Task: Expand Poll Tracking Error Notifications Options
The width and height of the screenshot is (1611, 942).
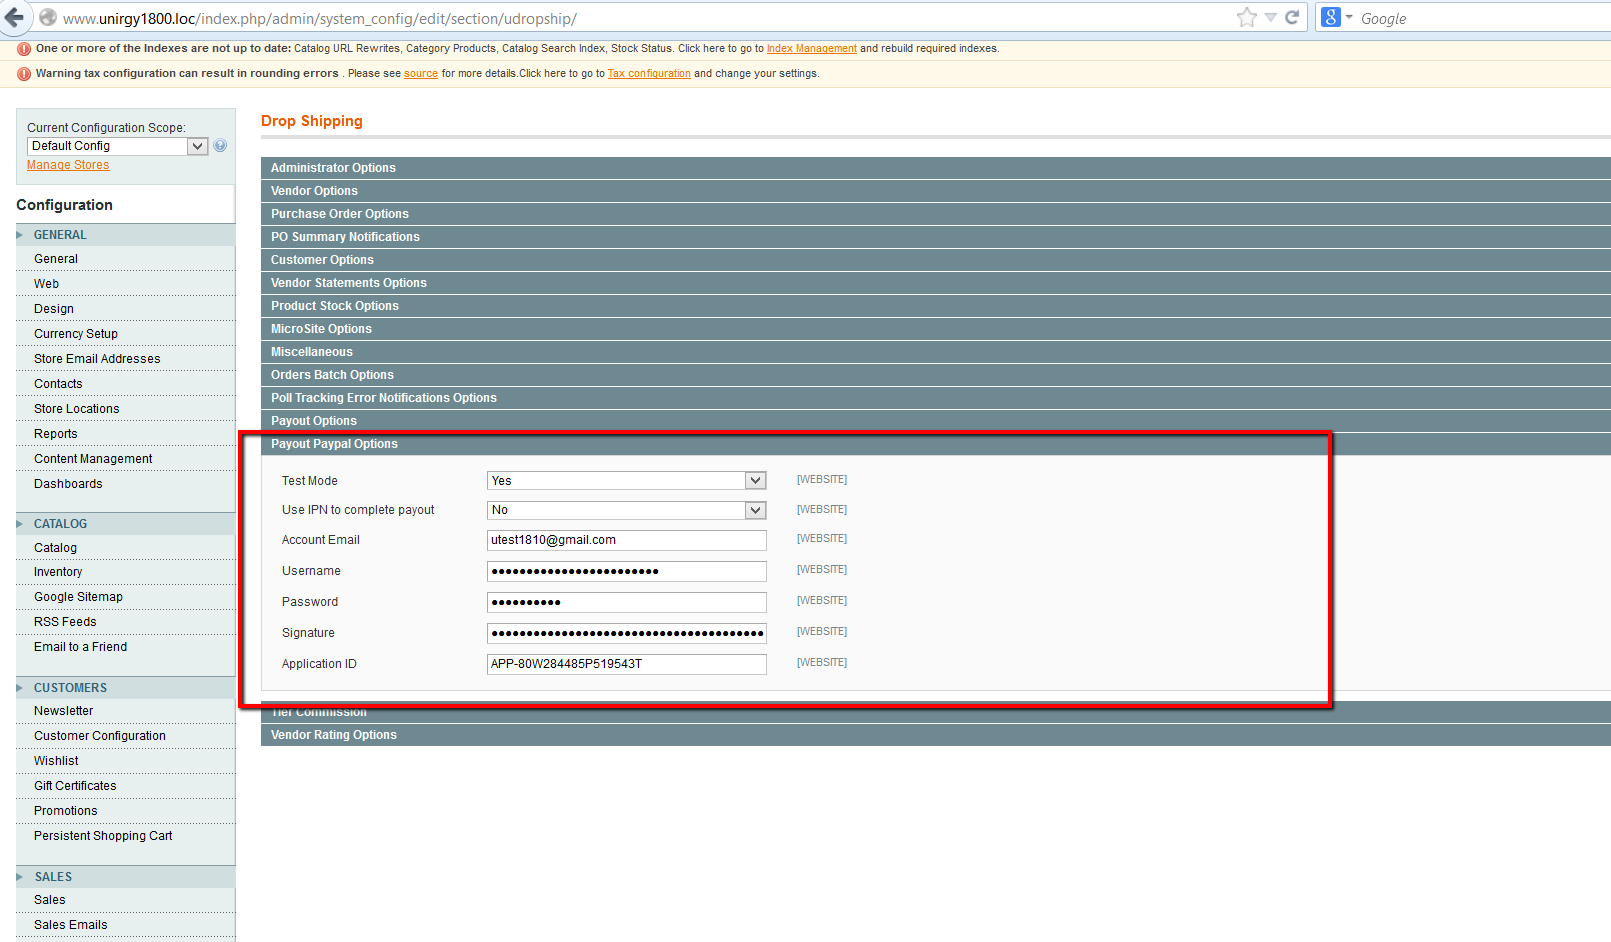Action: [x=936, y=398]
